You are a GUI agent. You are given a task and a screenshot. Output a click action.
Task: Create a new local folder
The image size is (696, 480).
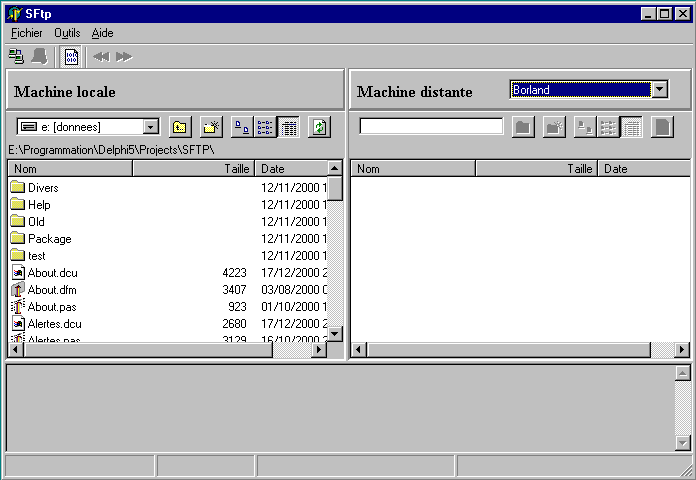pyautogui.click(x=211, y=127)
